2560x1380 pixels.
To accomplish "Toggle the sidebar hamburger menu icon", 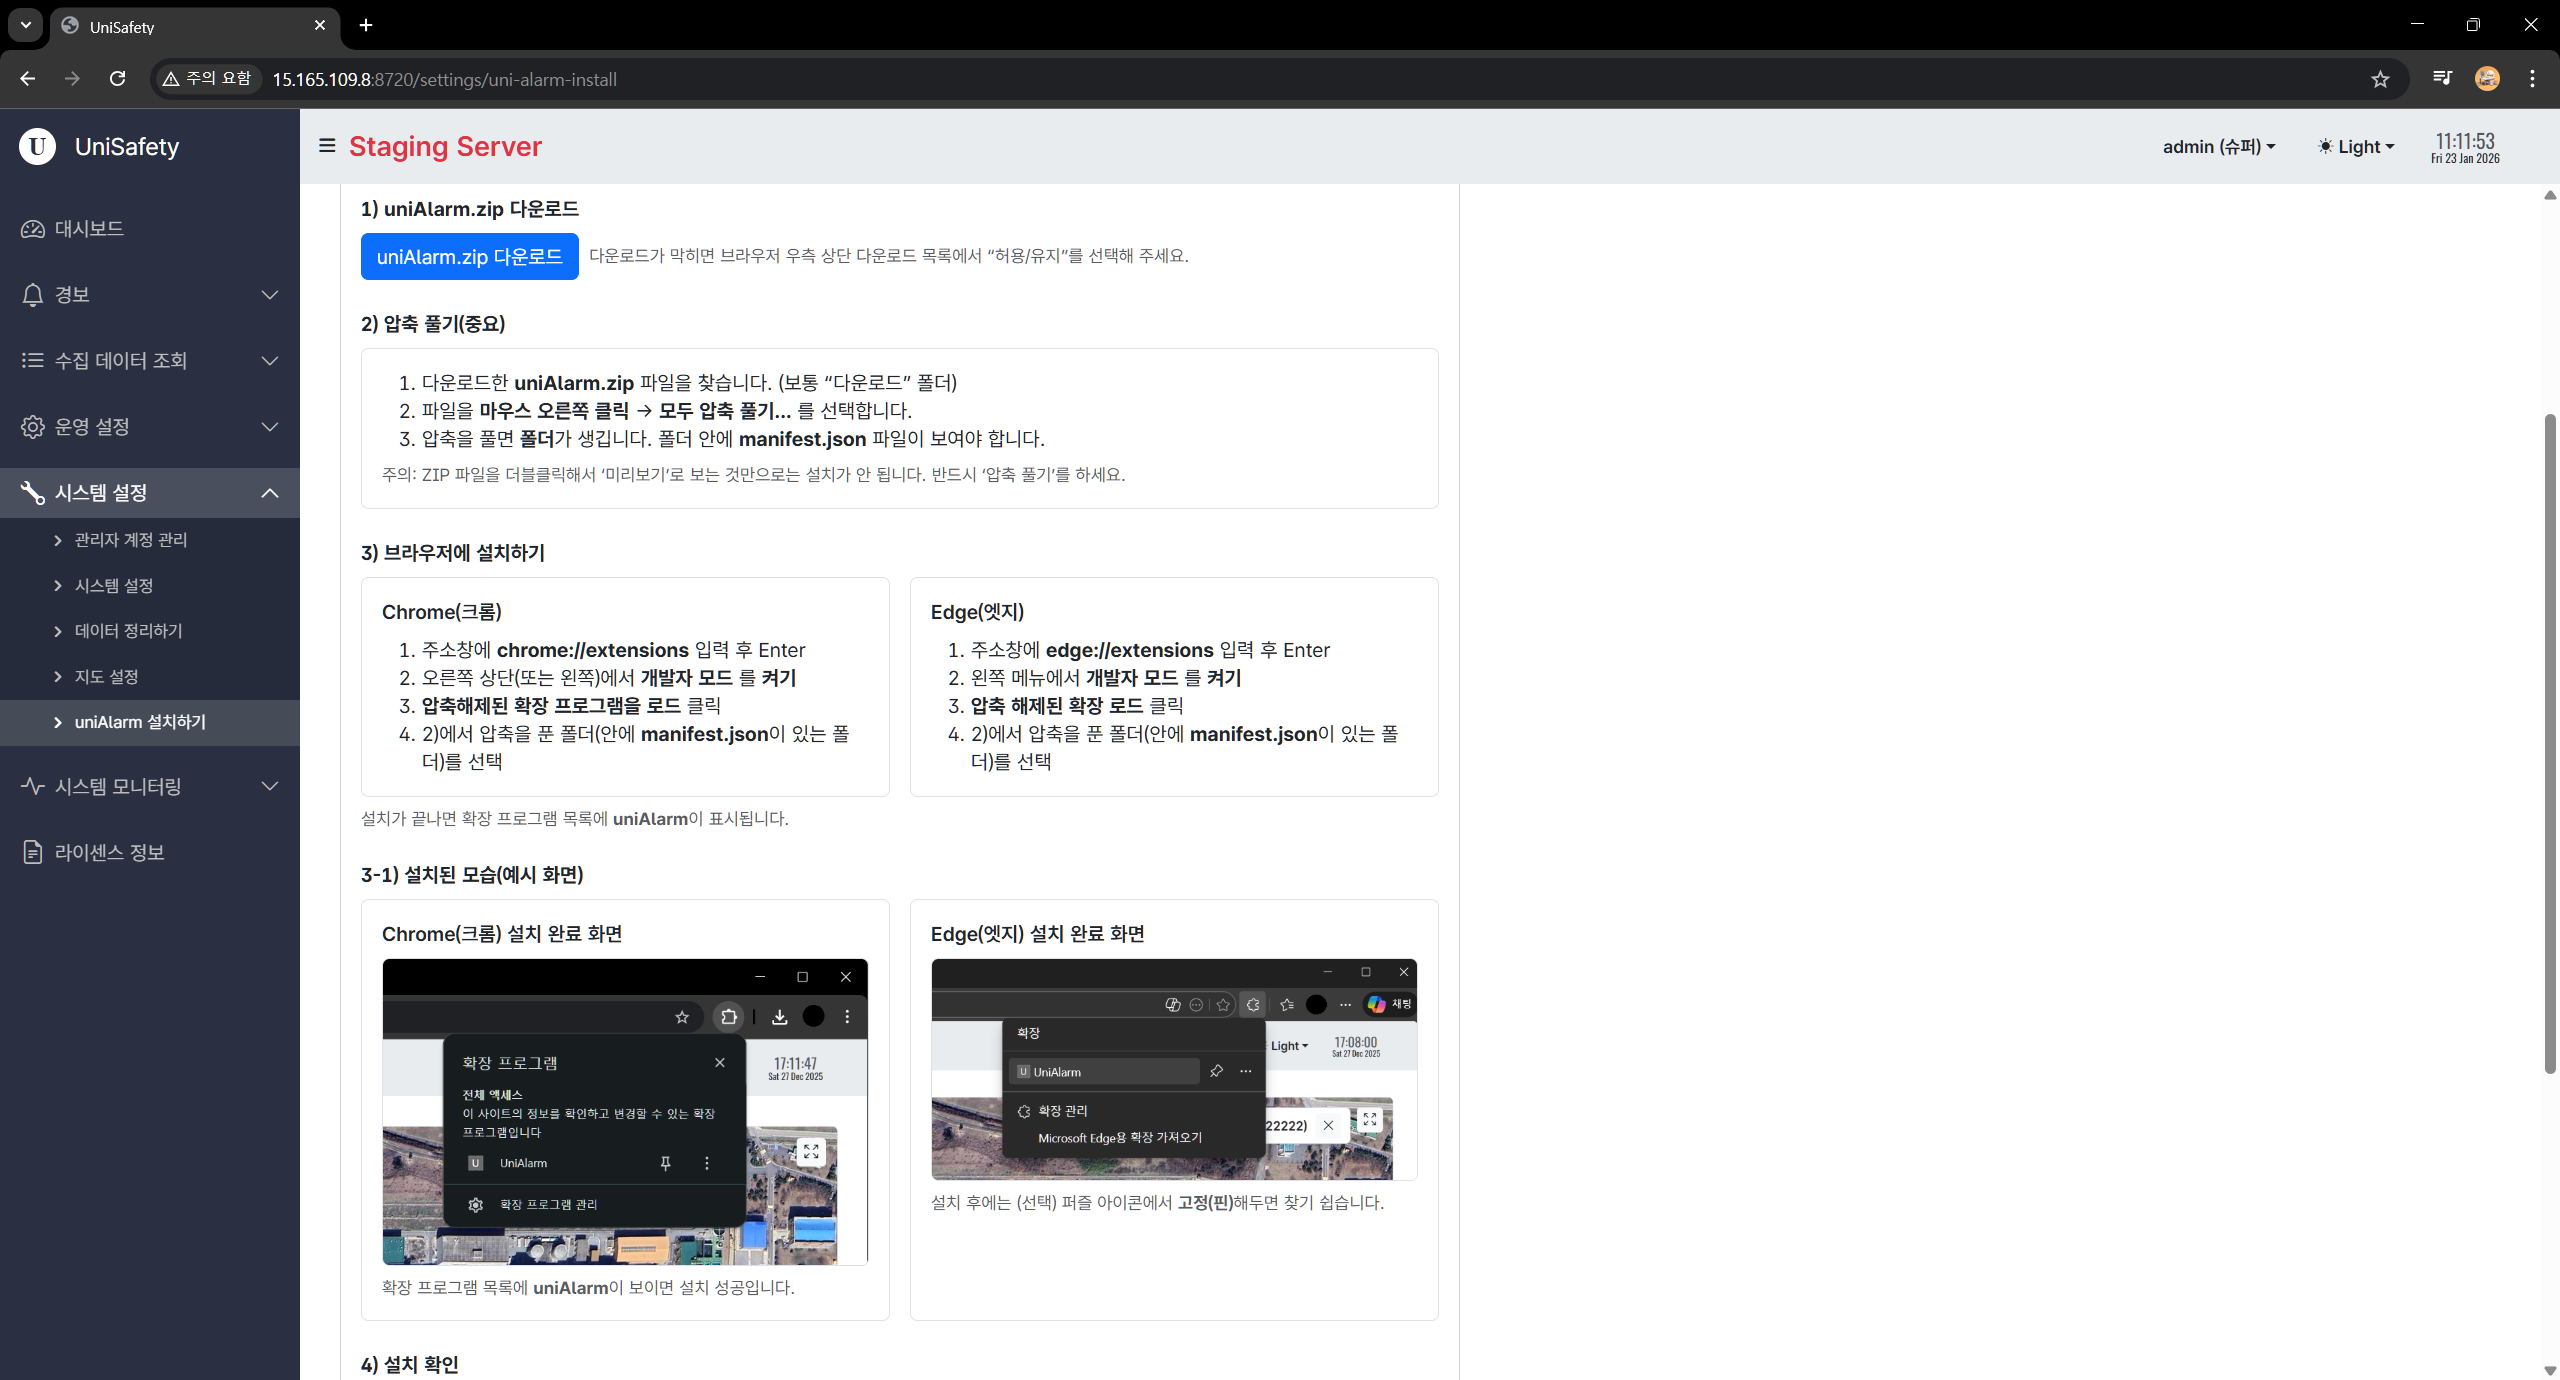I will pyautogui.click(x=327, y=146).
